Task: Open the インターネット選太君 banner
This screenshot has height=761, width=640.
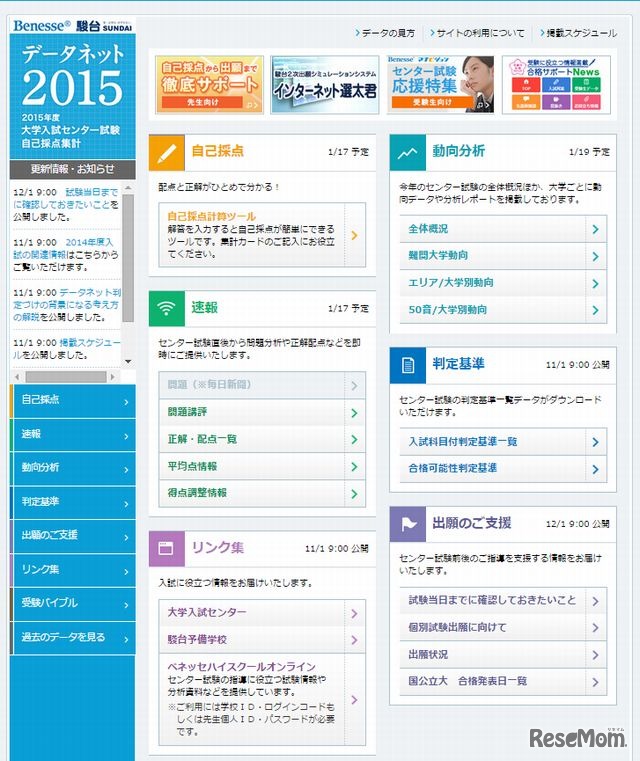Action: click(x=325, y=84)
